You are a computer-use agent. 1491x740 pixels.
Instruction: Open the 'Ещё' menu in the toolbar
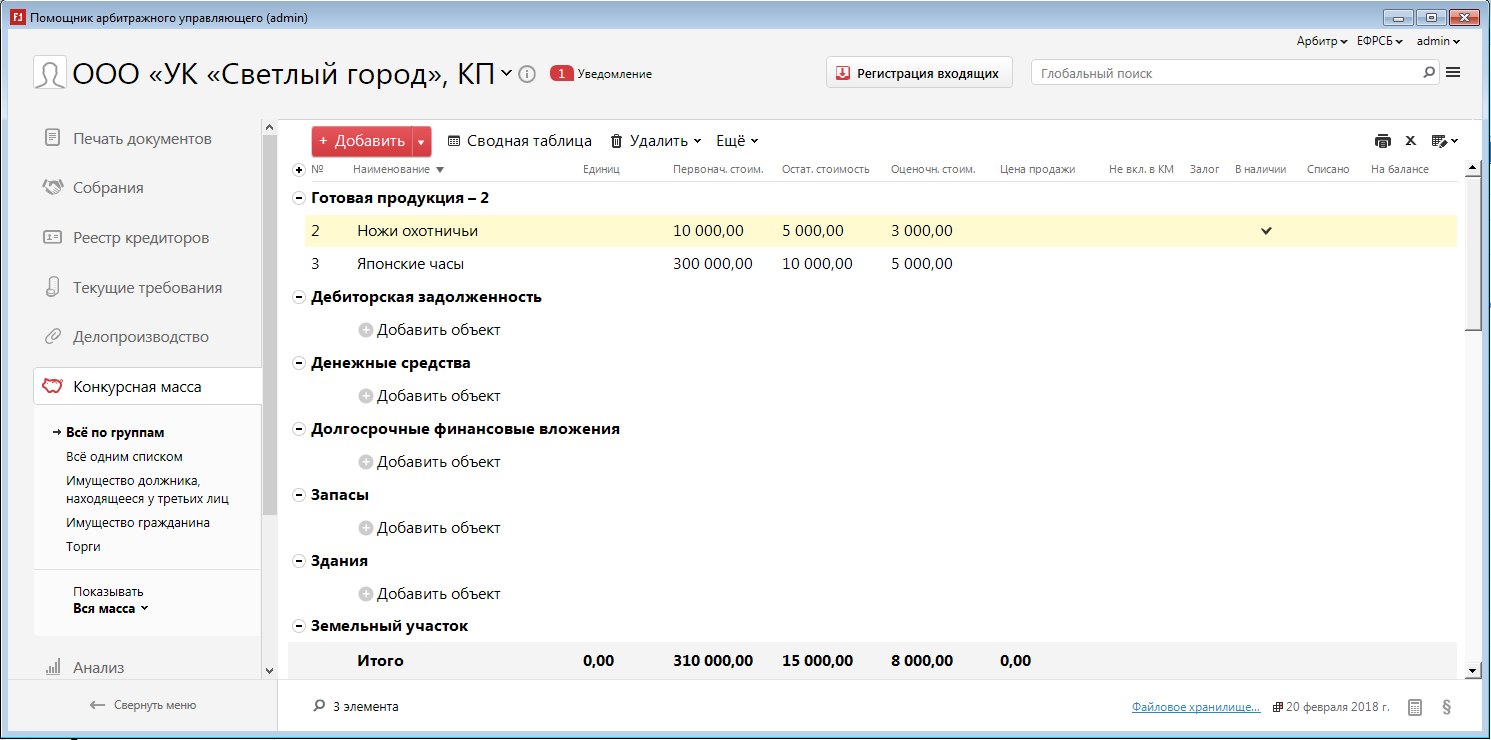[737, 141]
